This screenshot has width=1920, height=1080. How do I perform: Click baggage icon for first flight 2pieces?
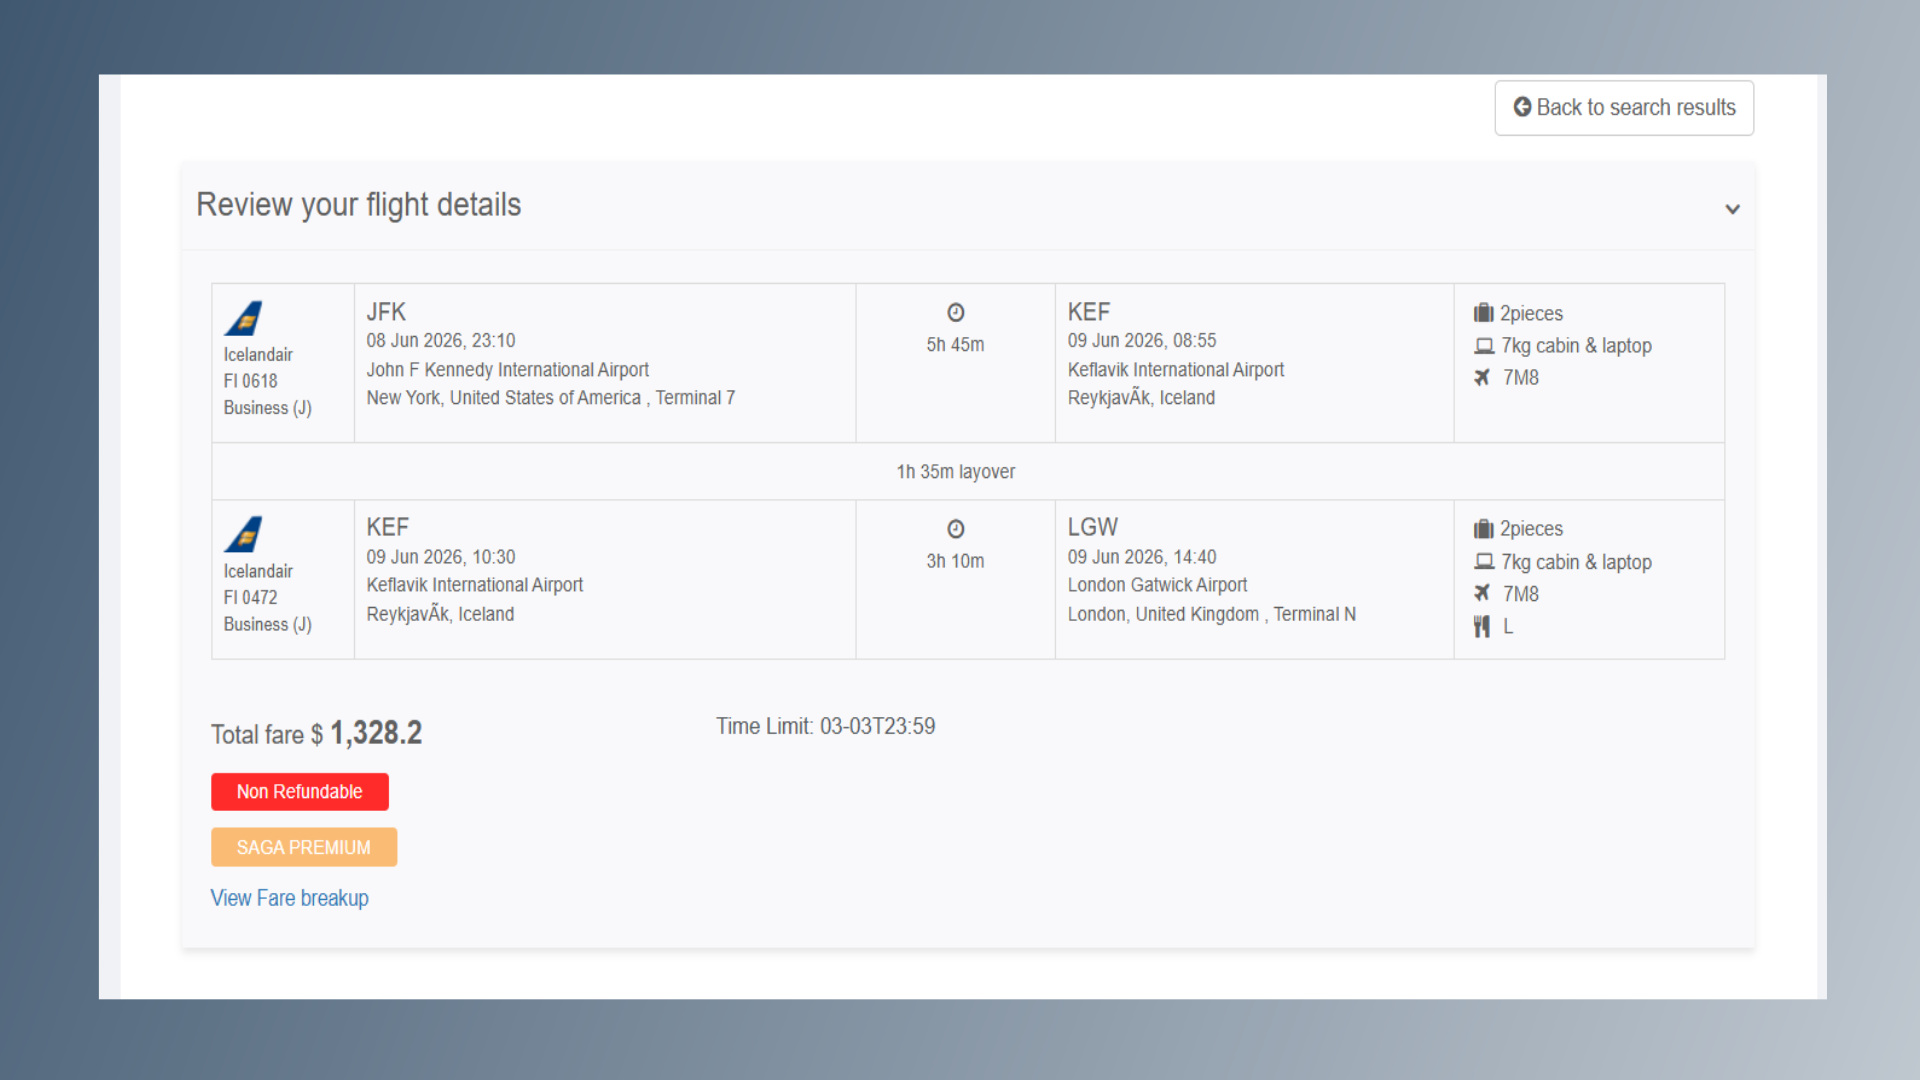(1483, 313)
